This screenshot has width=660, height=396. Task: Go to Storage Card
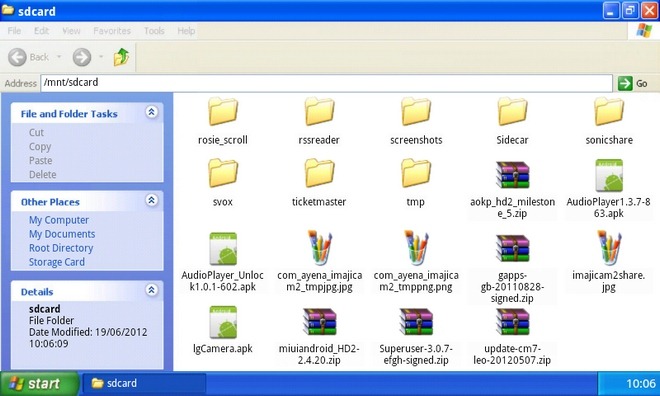point(57,262)
